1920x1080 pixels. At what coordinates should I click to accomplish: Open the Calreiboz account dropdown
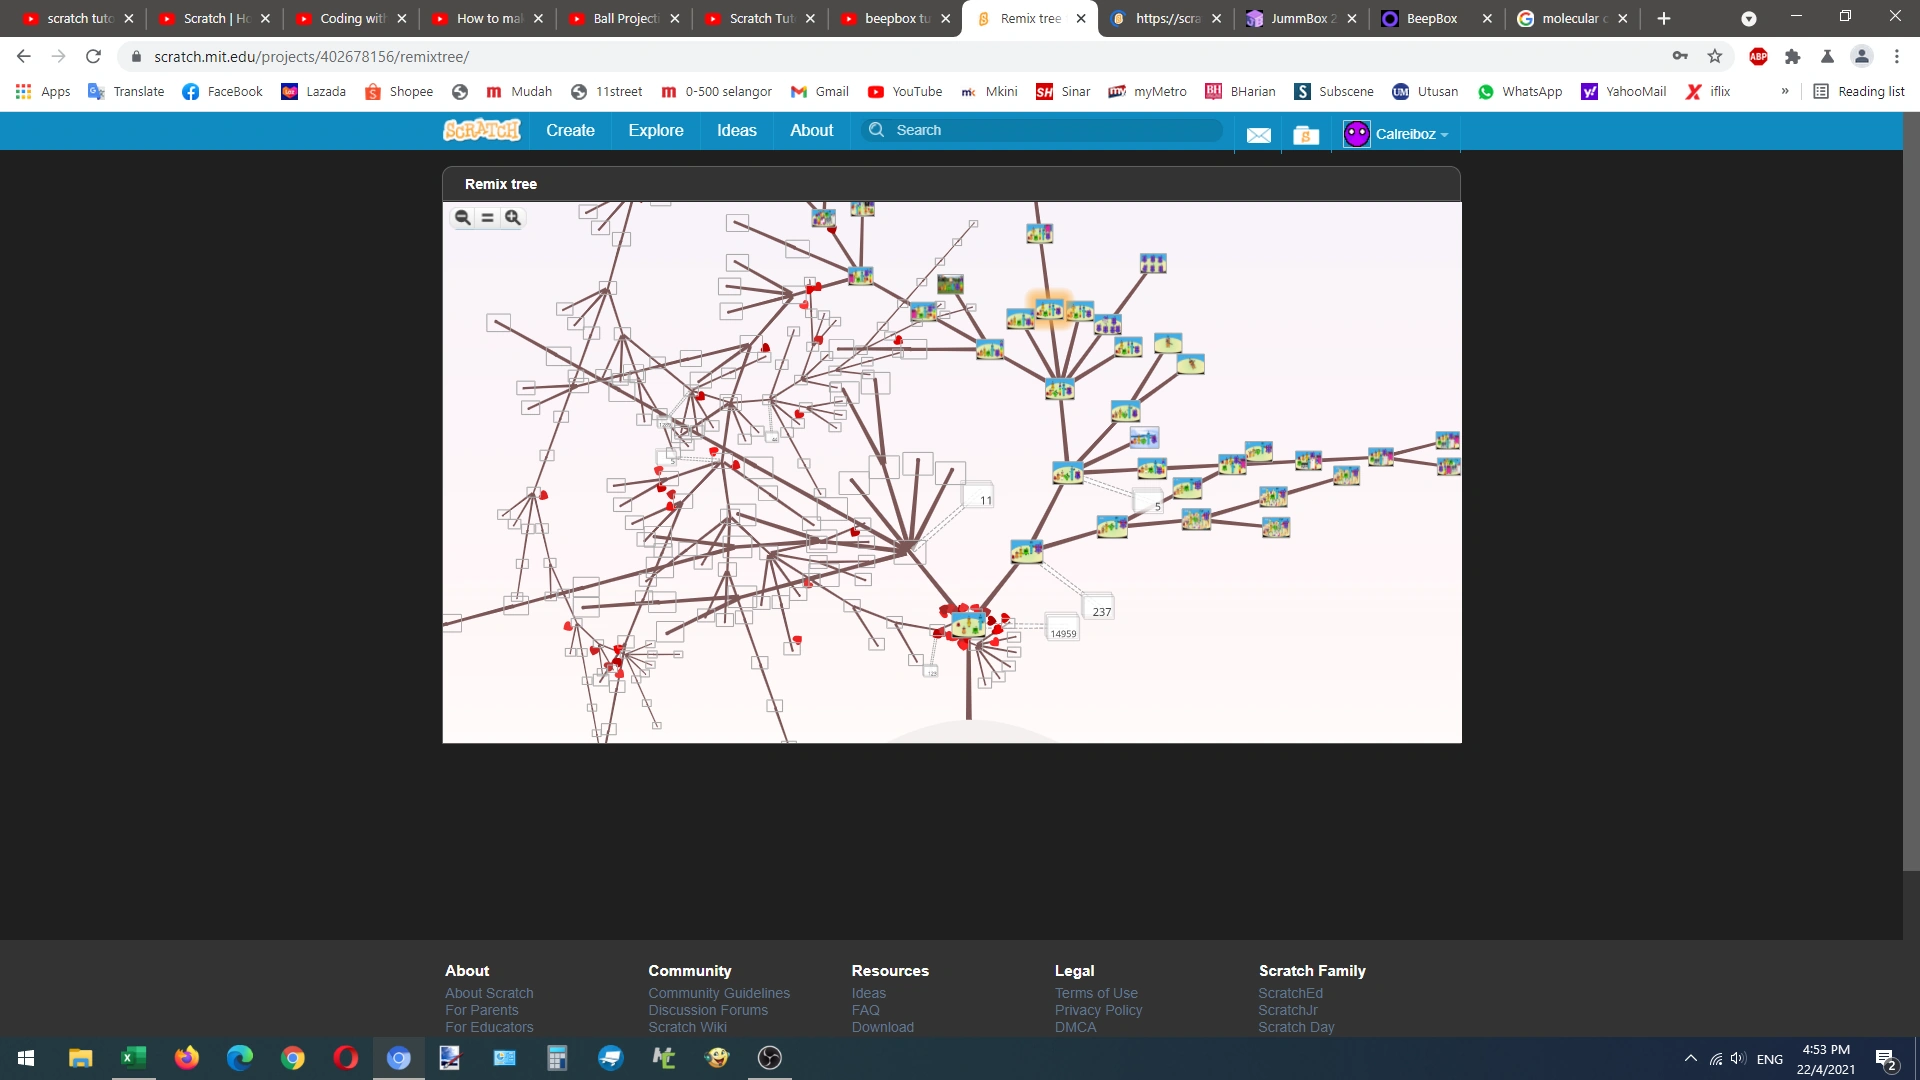1408,133
